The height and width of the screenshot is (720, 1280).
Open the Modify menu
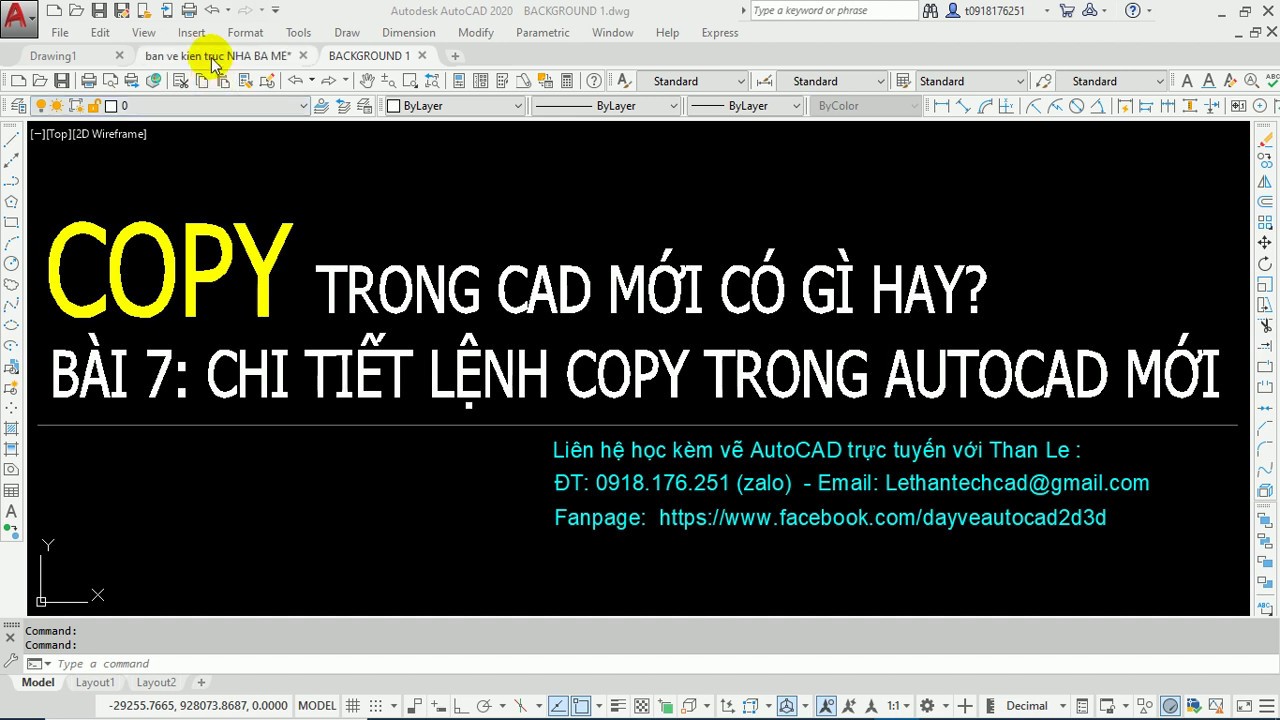tap(476, 33)
